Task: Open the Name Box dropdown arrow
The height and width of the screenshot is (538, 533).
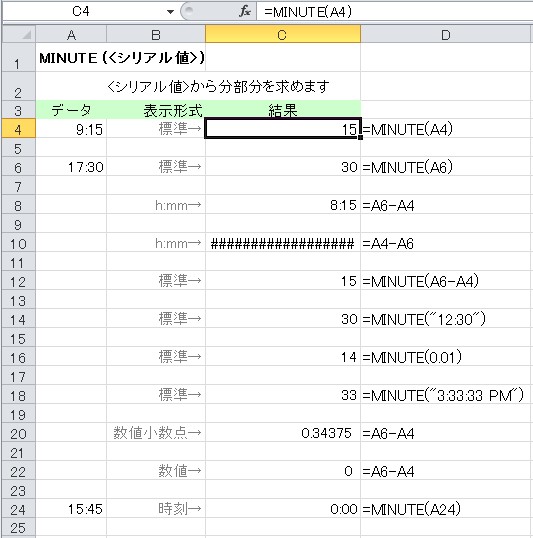Action: (170, 12)
